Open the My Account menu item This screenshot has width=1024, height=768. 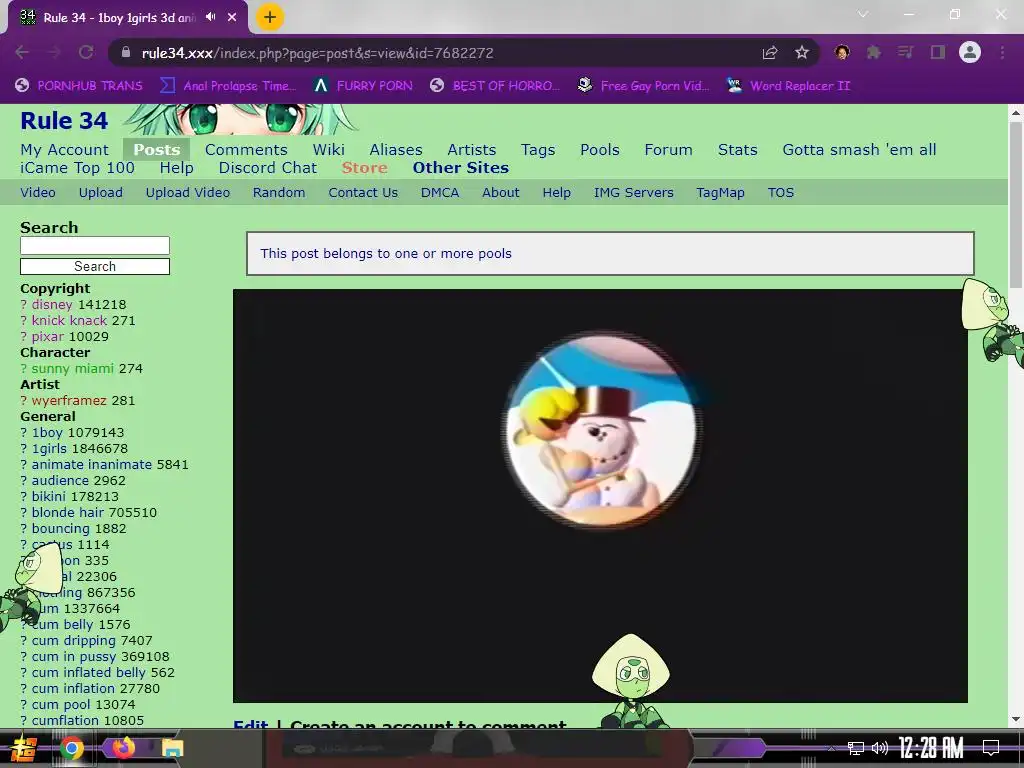tap(64, 150)
